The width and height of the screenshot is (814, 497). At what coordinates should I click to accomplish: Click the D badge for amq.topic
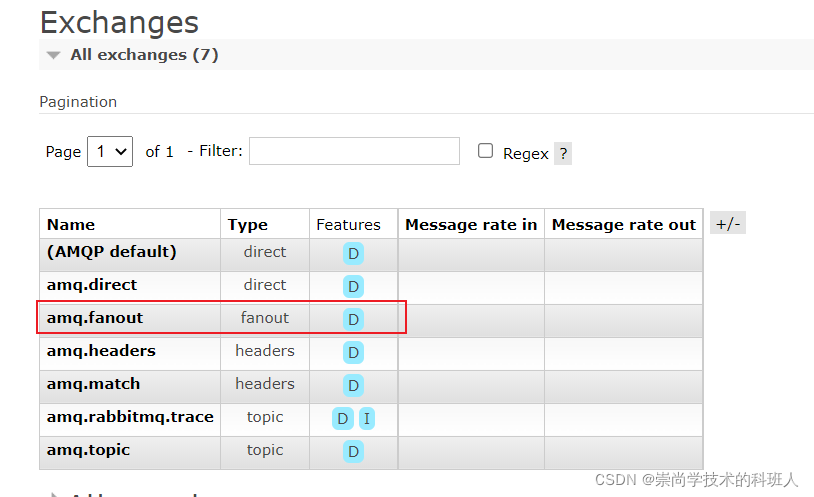point(354,452)
